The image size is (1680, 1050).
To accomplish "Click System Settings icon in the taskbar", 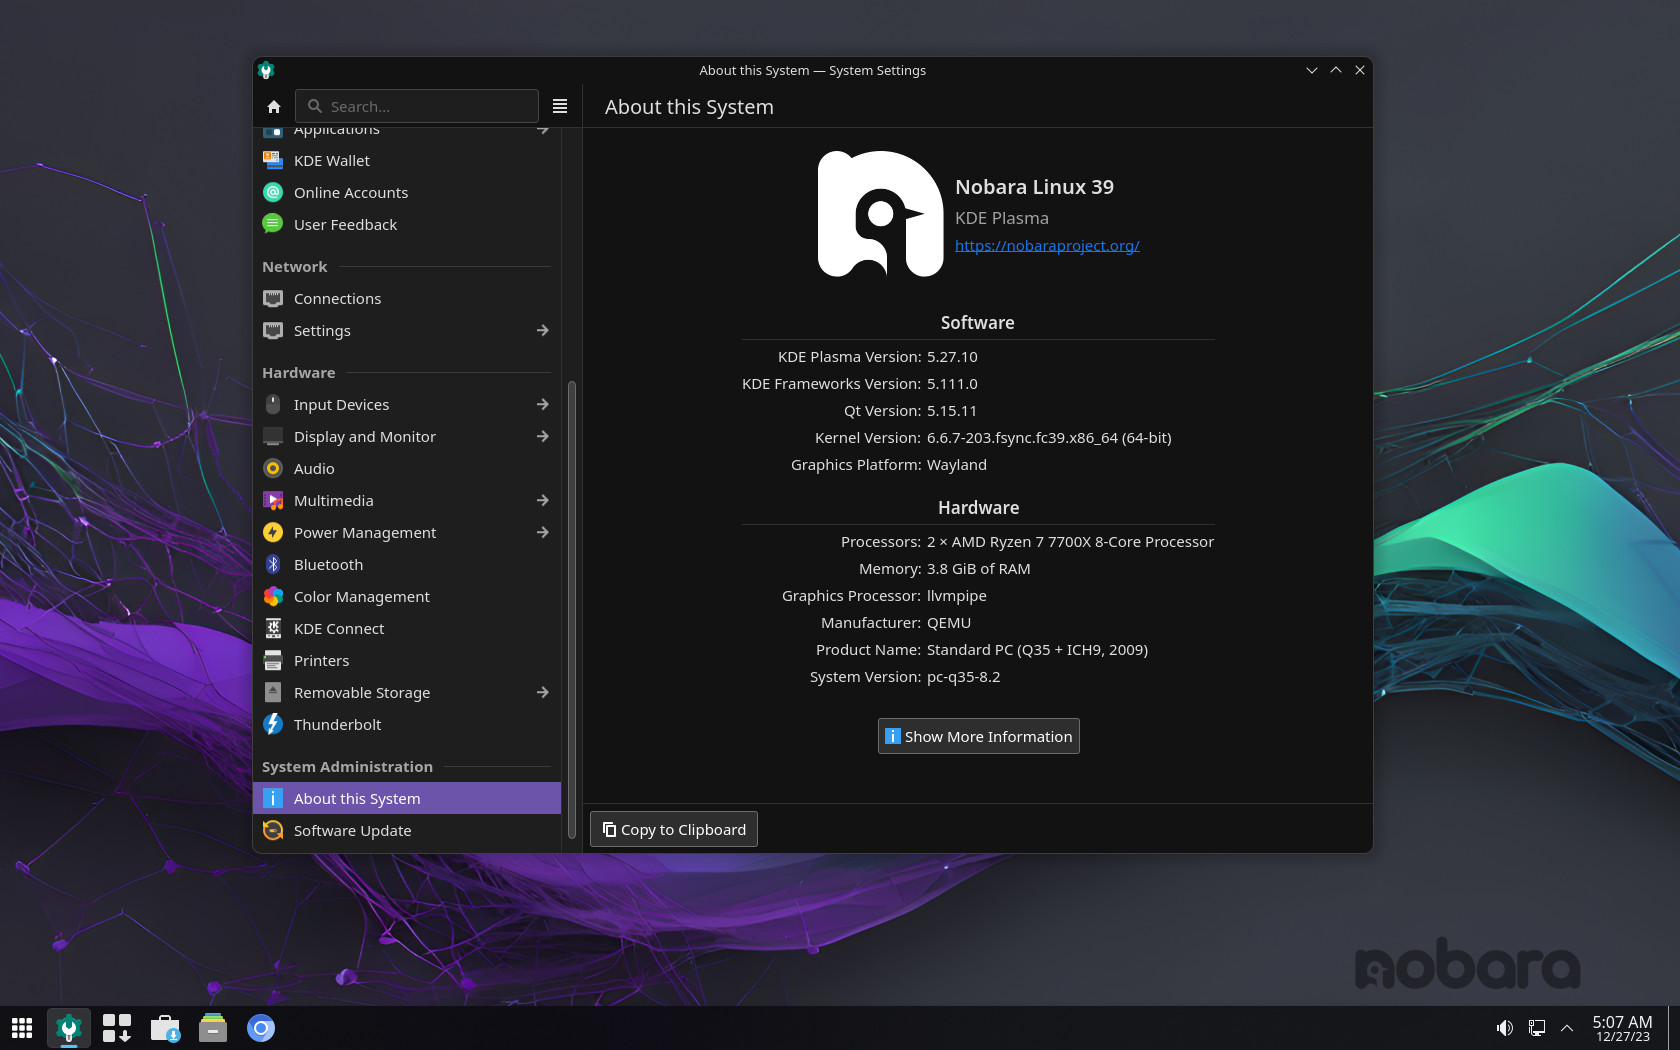I will click(69, 1028).
